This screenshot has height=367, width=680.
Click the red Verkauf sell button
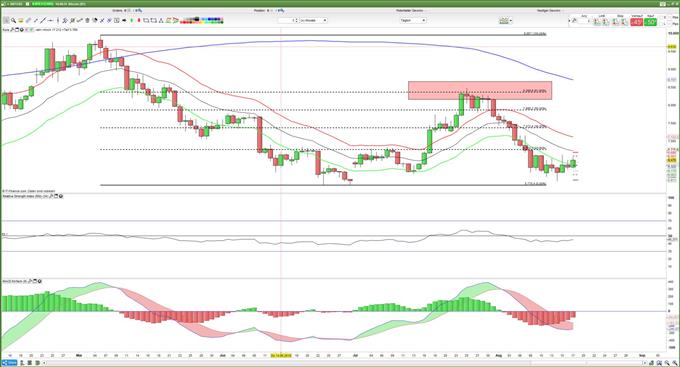[x=637, y=22]
